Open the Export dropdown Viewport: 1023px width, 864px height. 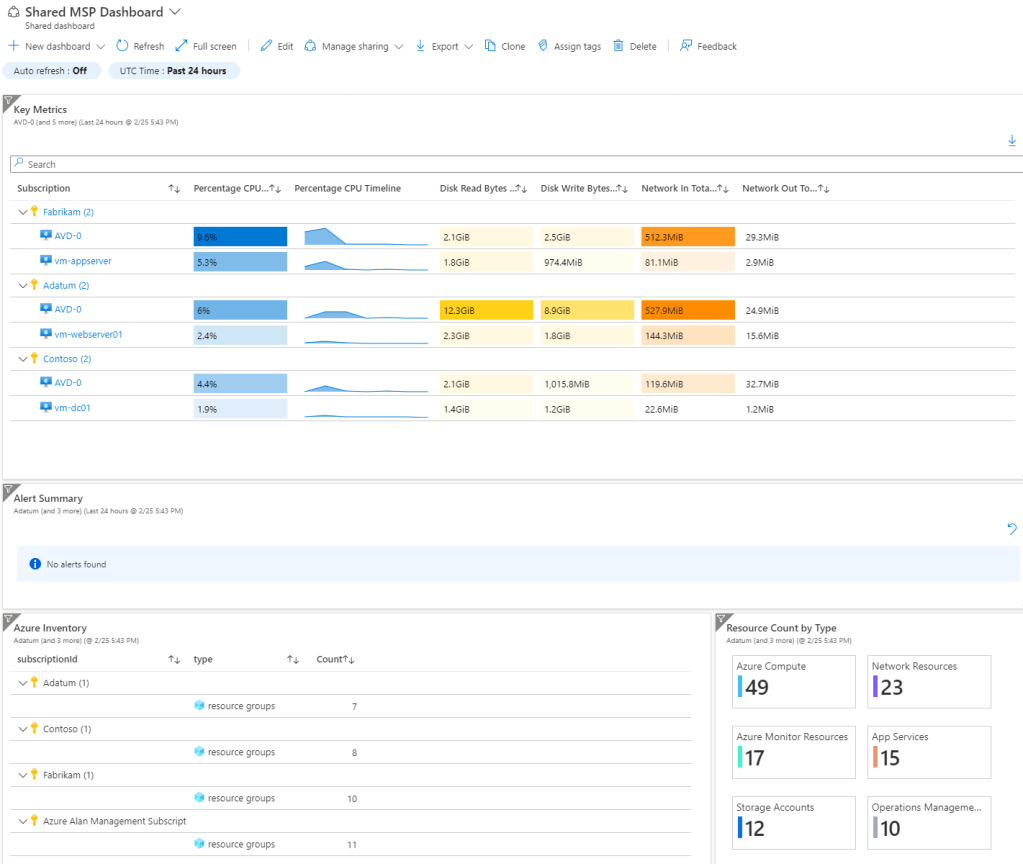444,46
